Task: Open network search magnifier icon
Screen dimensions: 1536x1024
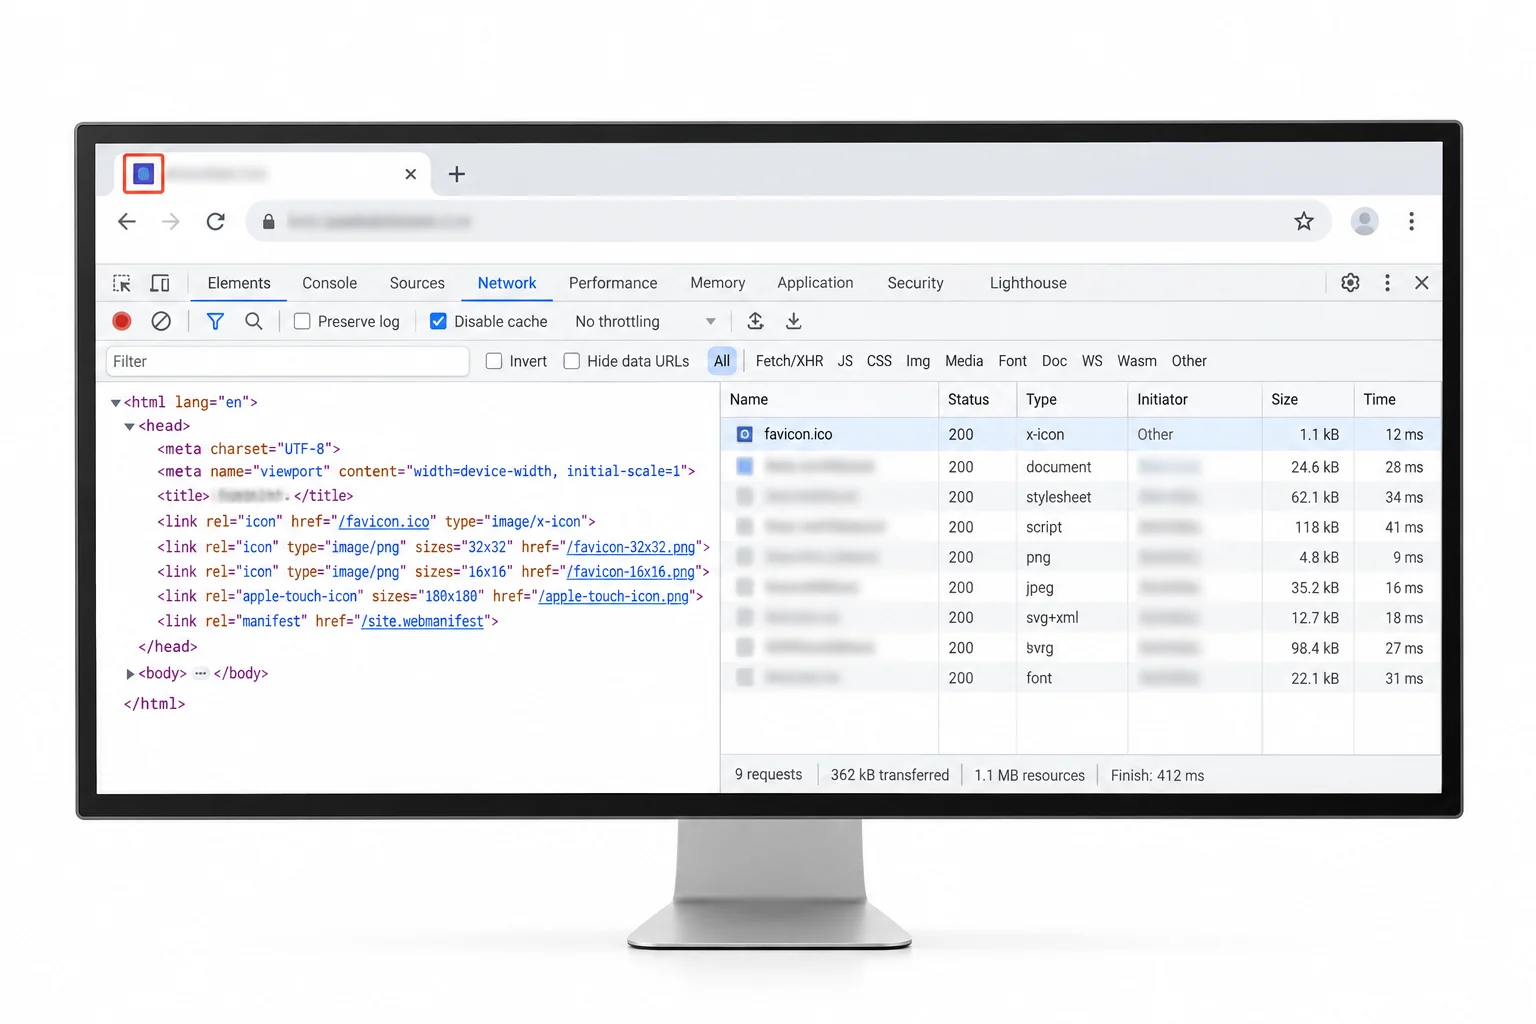Action: 254,321
